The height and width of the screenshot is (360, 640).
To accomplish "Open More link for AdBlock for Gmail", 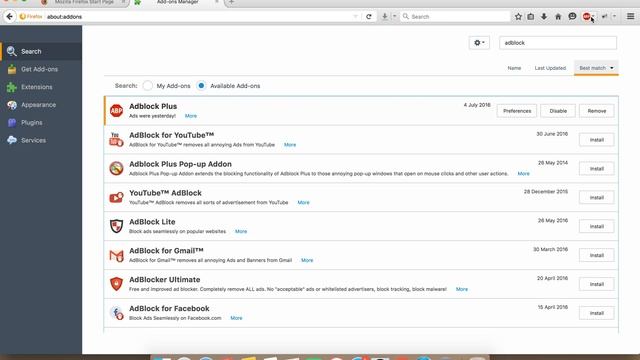I will tap(307, 260).
